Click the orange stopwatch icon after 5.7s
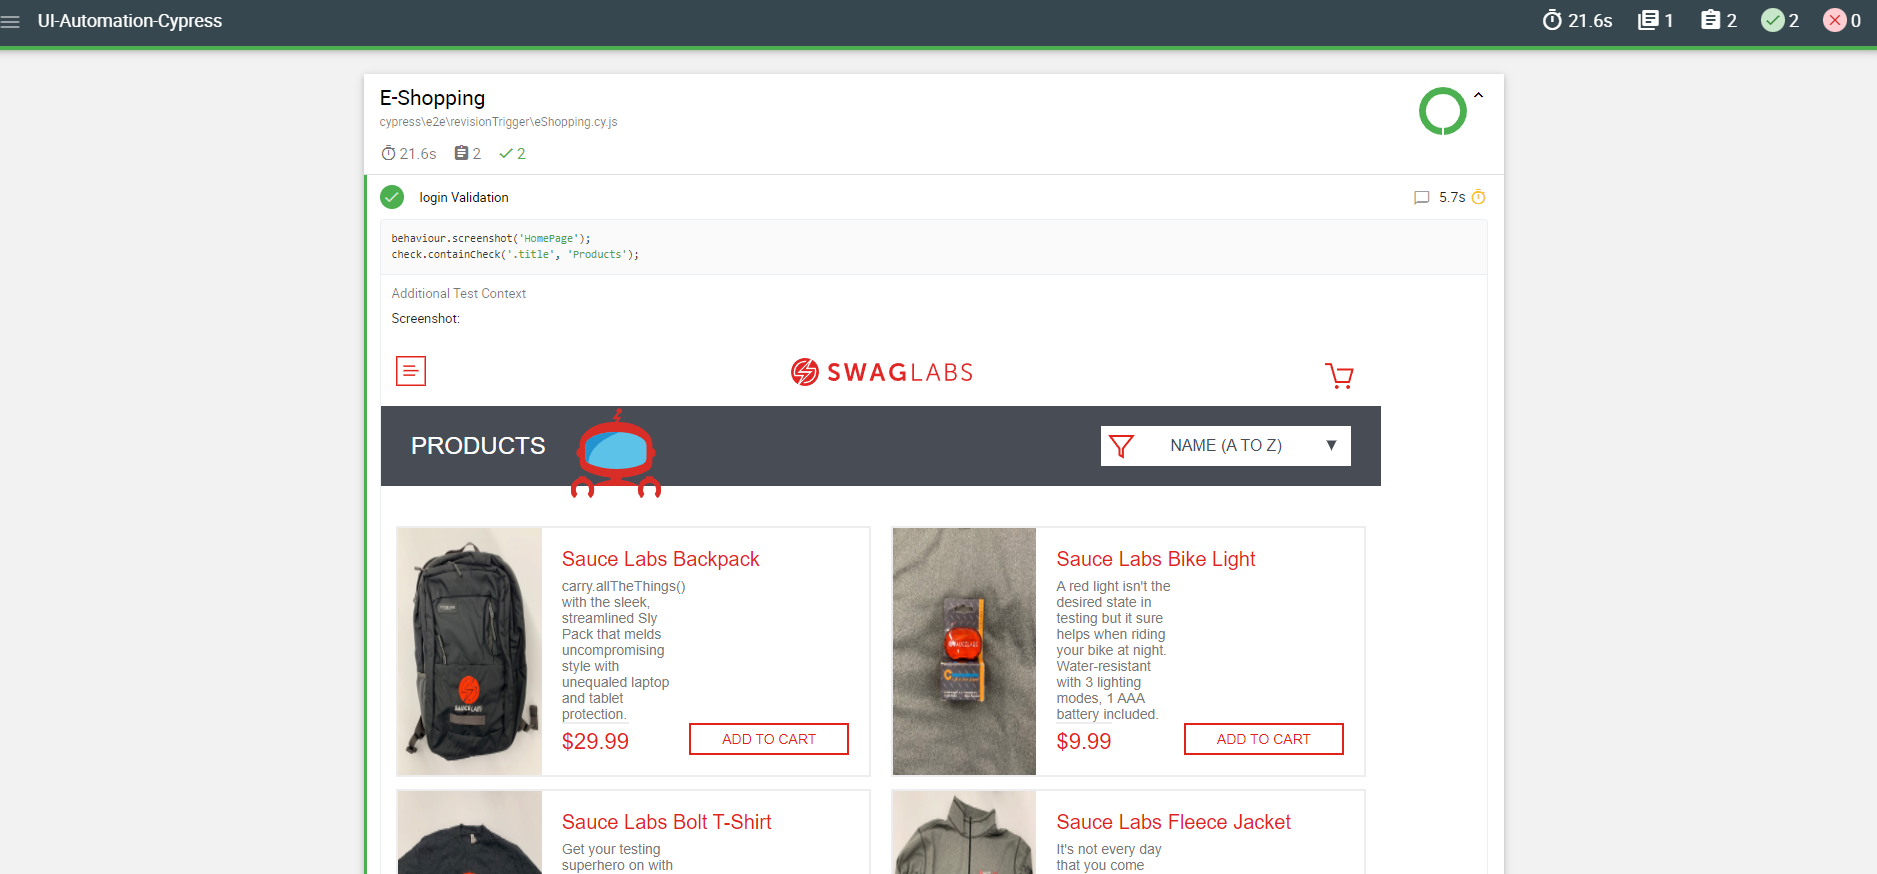The width and height of the screenshot is (1877, 874). pyautogui.click(x=1478, y=197)
